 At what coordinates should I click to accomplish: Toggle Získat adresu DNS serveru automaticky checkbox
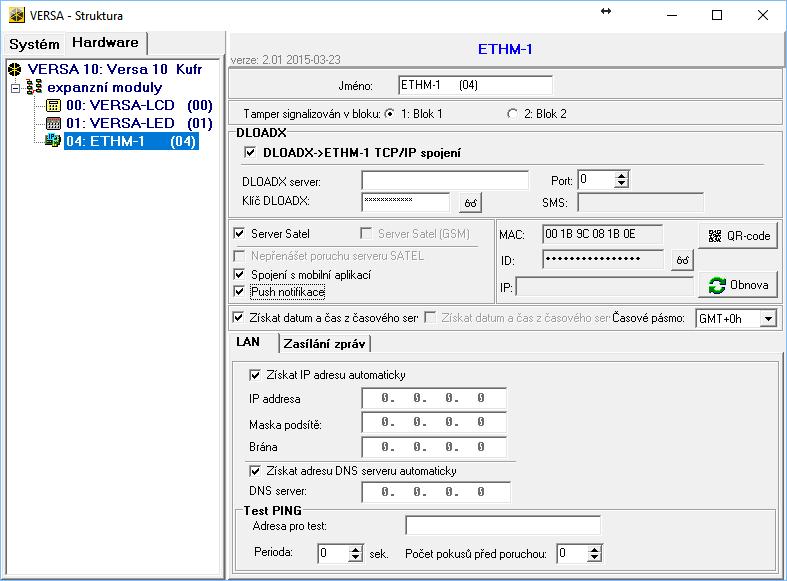click(x=255, y=471)
